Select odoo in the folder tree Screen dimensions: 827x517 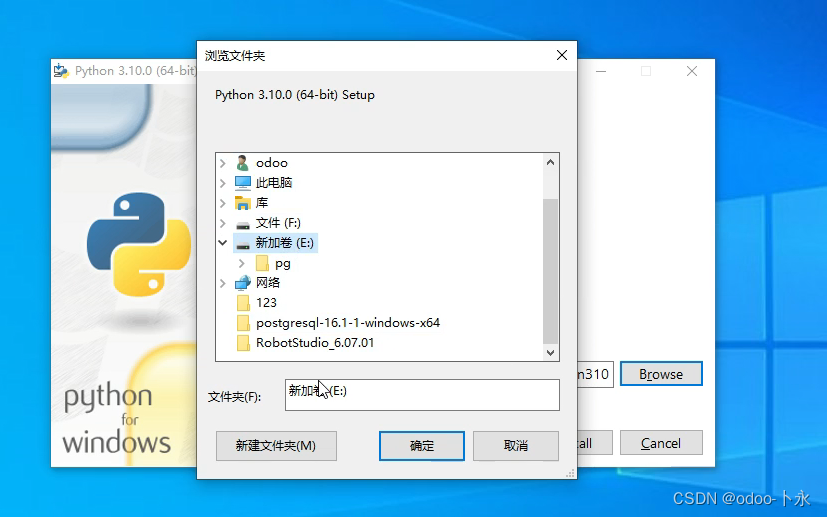(272, 163)
